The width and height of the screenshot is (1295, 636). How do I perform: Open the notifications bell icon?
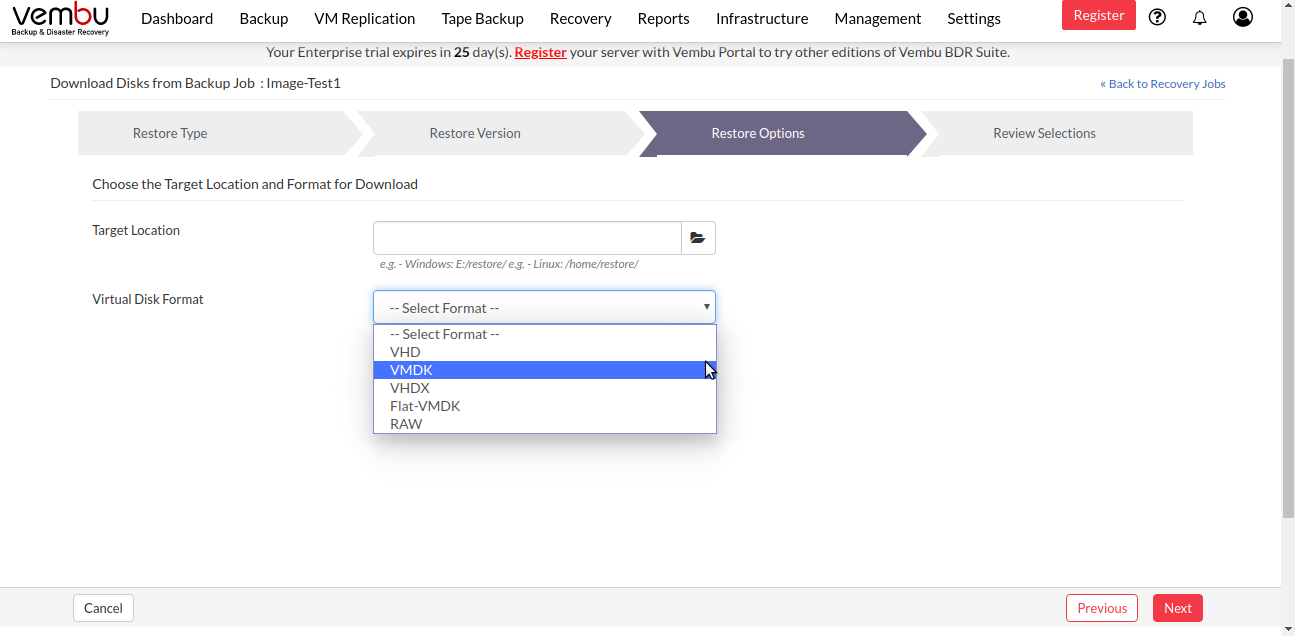click(x=1200, y=17)
